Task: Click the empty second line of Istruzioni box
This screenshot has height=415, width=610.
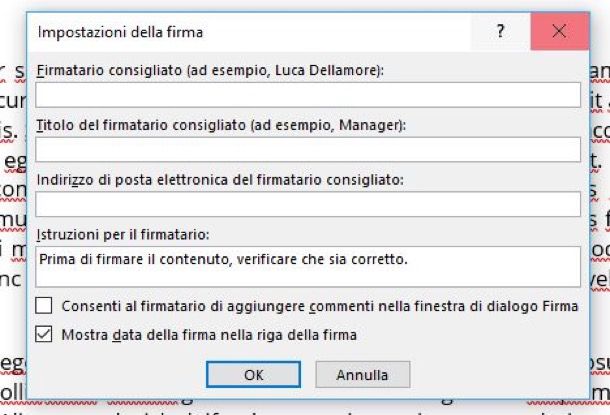Action: pyautogui.click(x=308, y=277)
